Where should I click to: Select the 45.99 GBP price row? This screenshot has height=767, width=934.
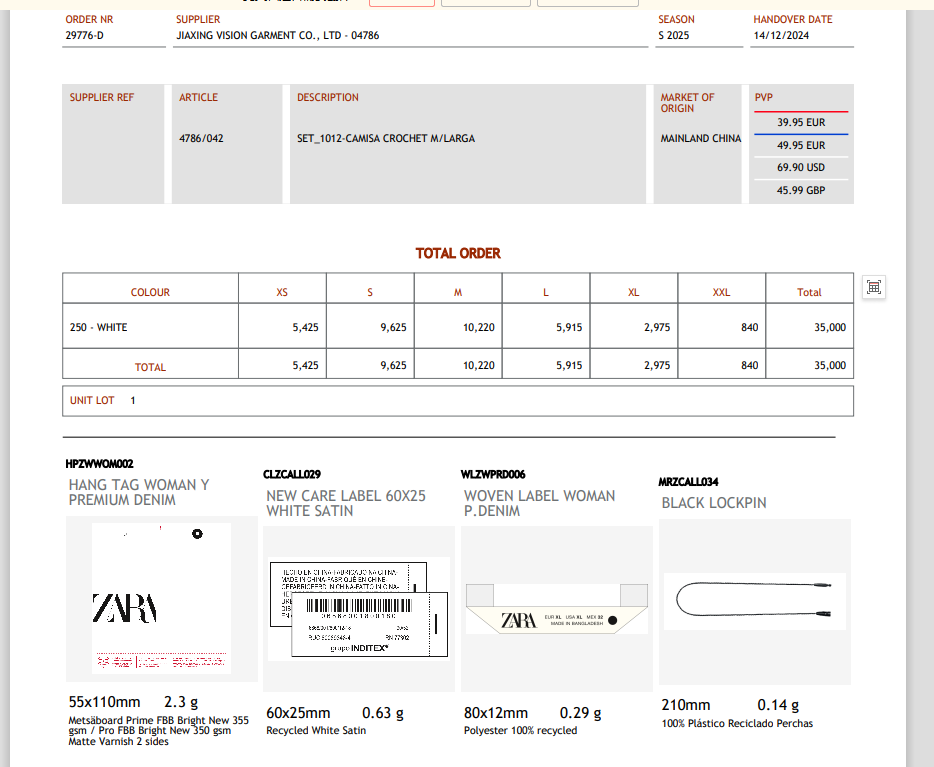[801, 190]
